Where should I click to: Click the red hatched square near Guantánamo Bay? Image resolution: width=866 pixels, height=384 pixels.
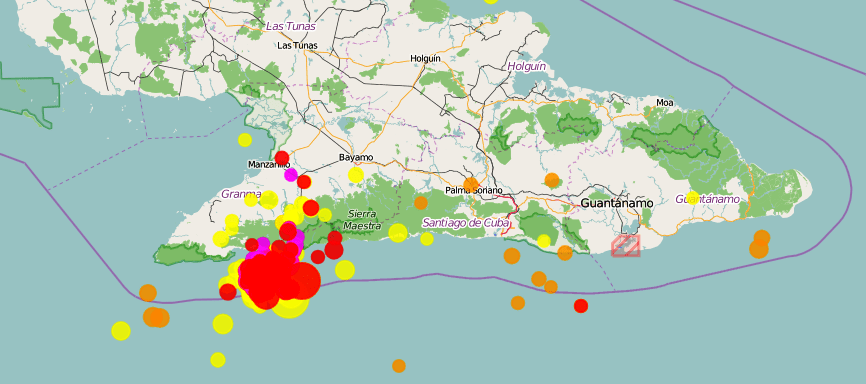[x=626, y=245]
